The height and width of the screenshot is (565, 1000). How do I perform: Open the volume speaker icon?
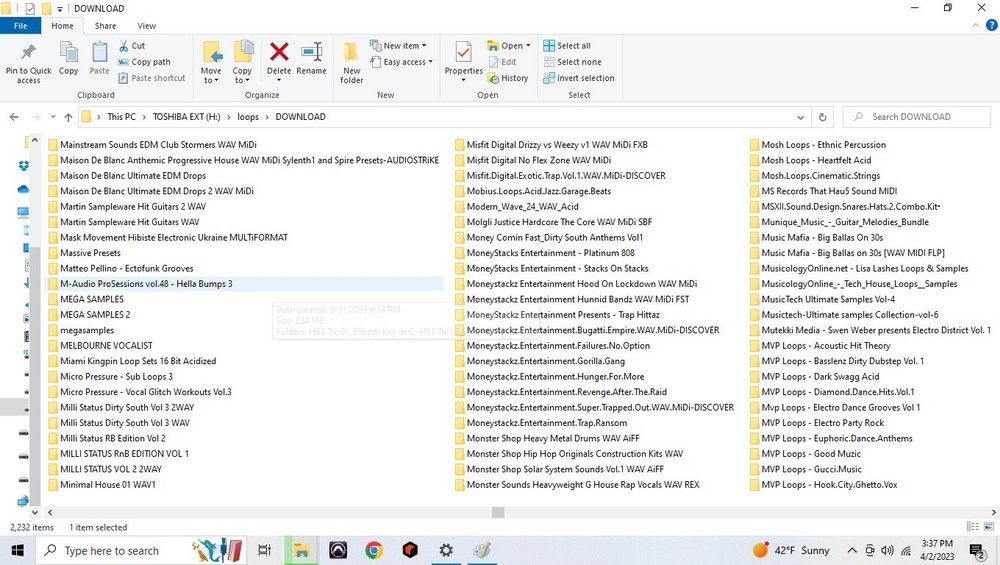point(887,550)
